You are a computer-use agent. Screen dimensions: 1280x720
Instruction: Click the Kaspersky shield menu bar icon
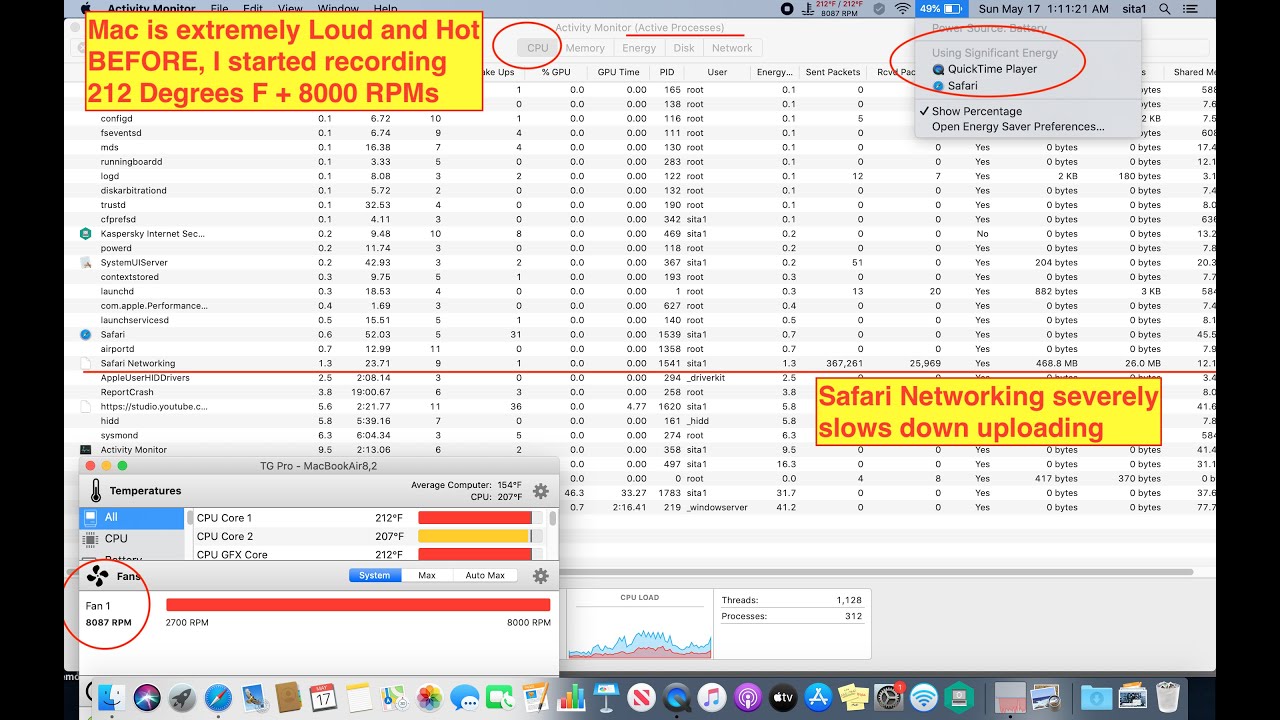(x=878, y=8)
